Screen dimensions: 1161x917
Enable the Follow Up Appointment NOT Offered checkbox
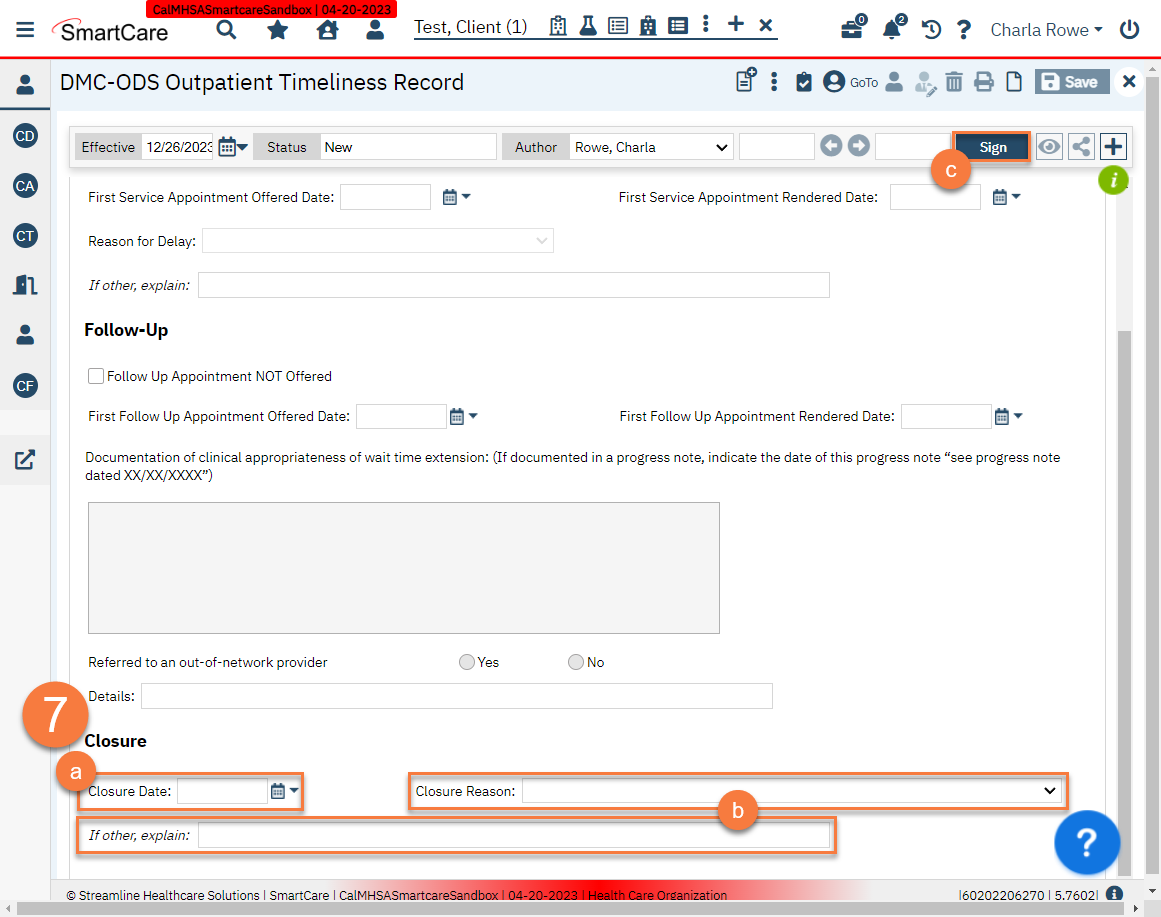tap(95, 376)
